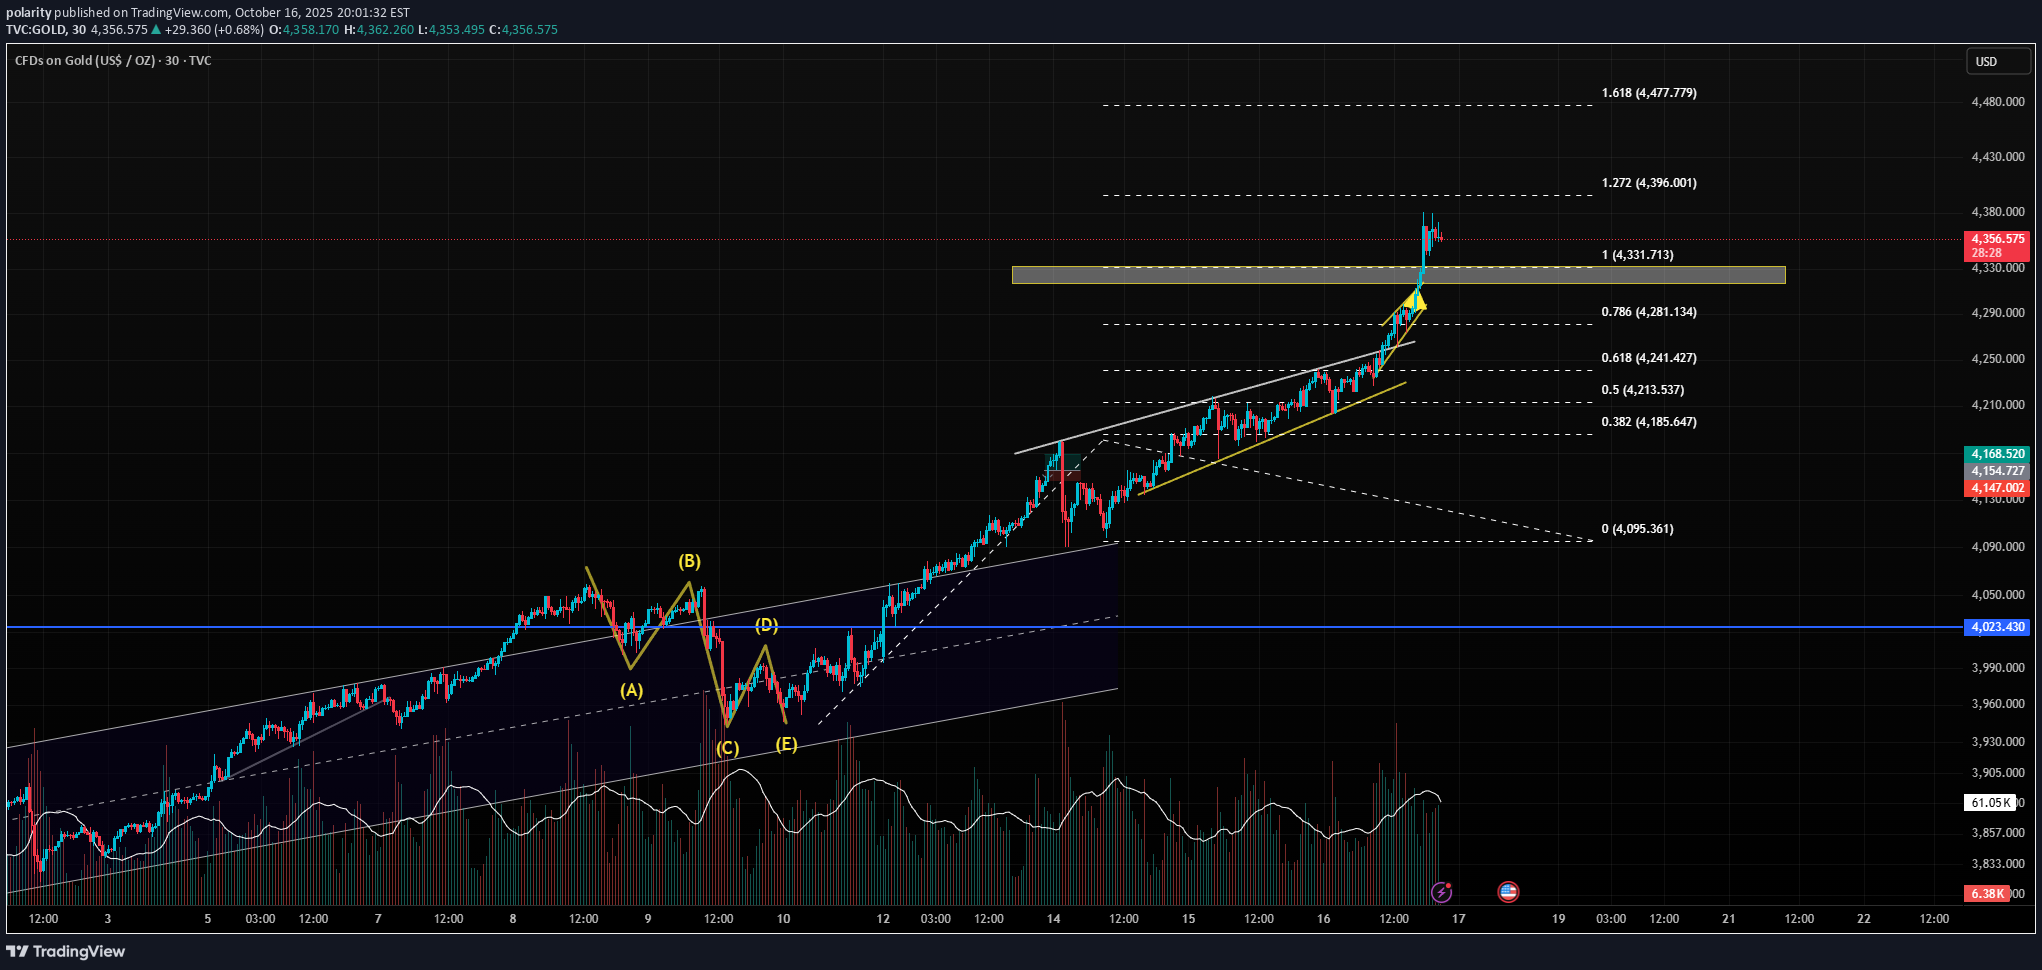Viewport: 2042px width, 970px height.
Task: Click the TradingView logo at bottom left
Action: click(66, 951)
